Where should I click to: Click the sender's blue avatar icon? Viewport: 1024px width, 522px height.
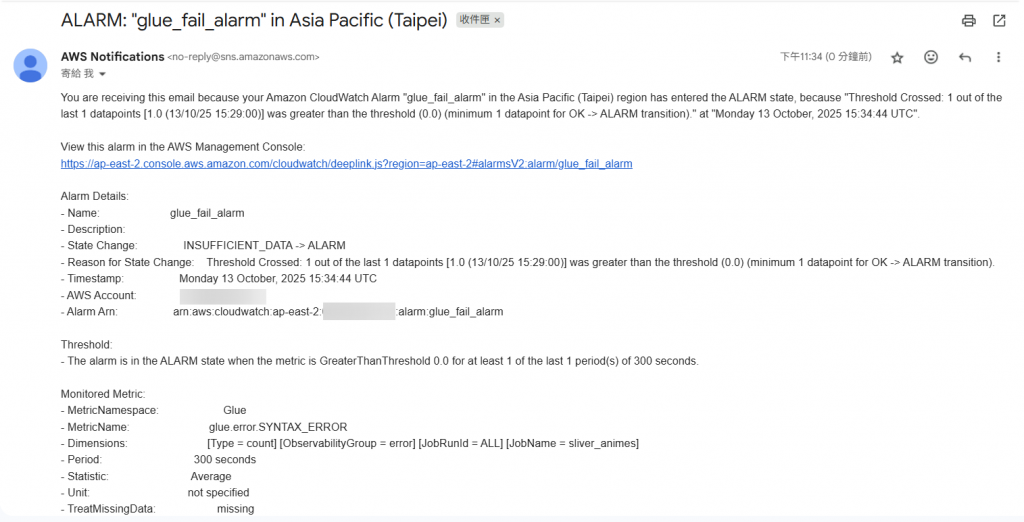click(30, 65)
